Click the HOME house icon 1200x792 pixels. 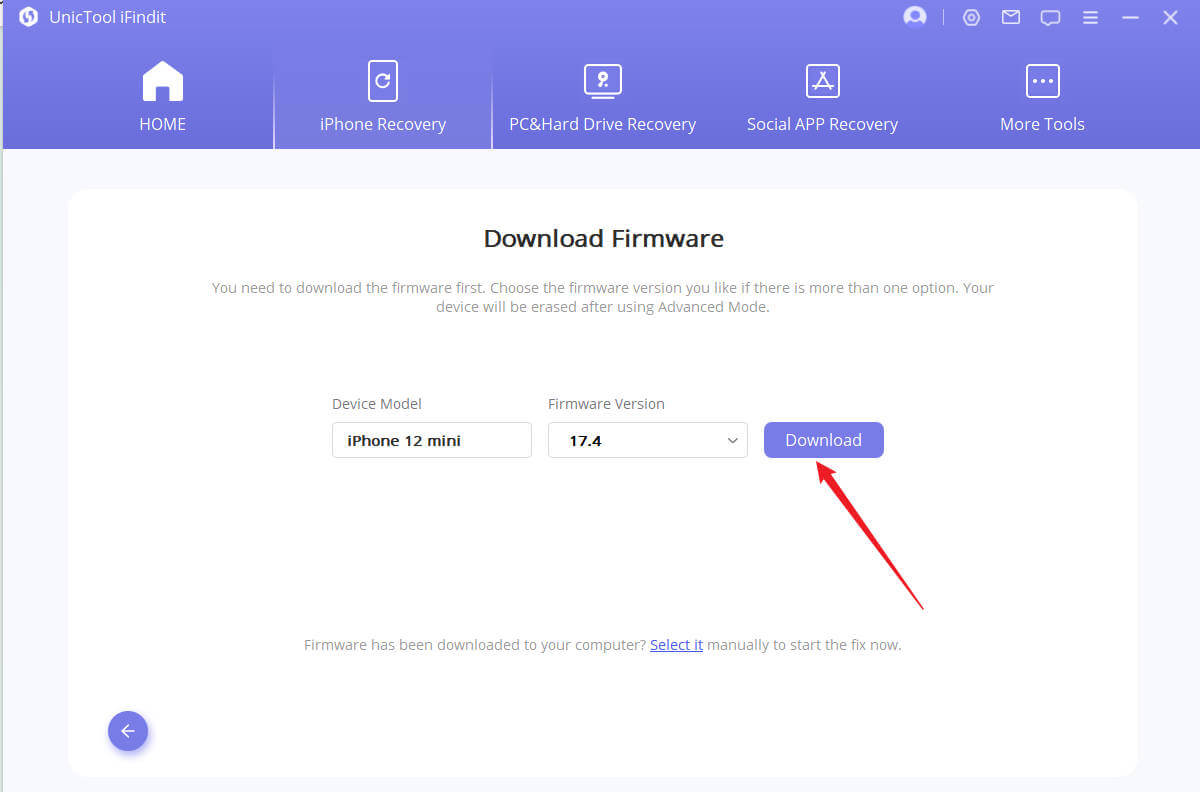pos(163,82)
